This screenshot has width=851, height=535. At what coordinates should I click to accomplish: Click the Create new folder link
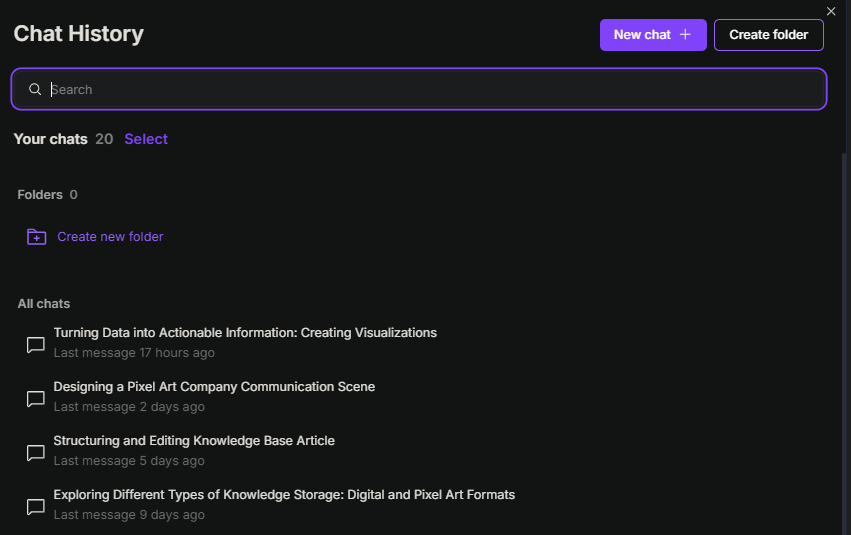(110, 237)
